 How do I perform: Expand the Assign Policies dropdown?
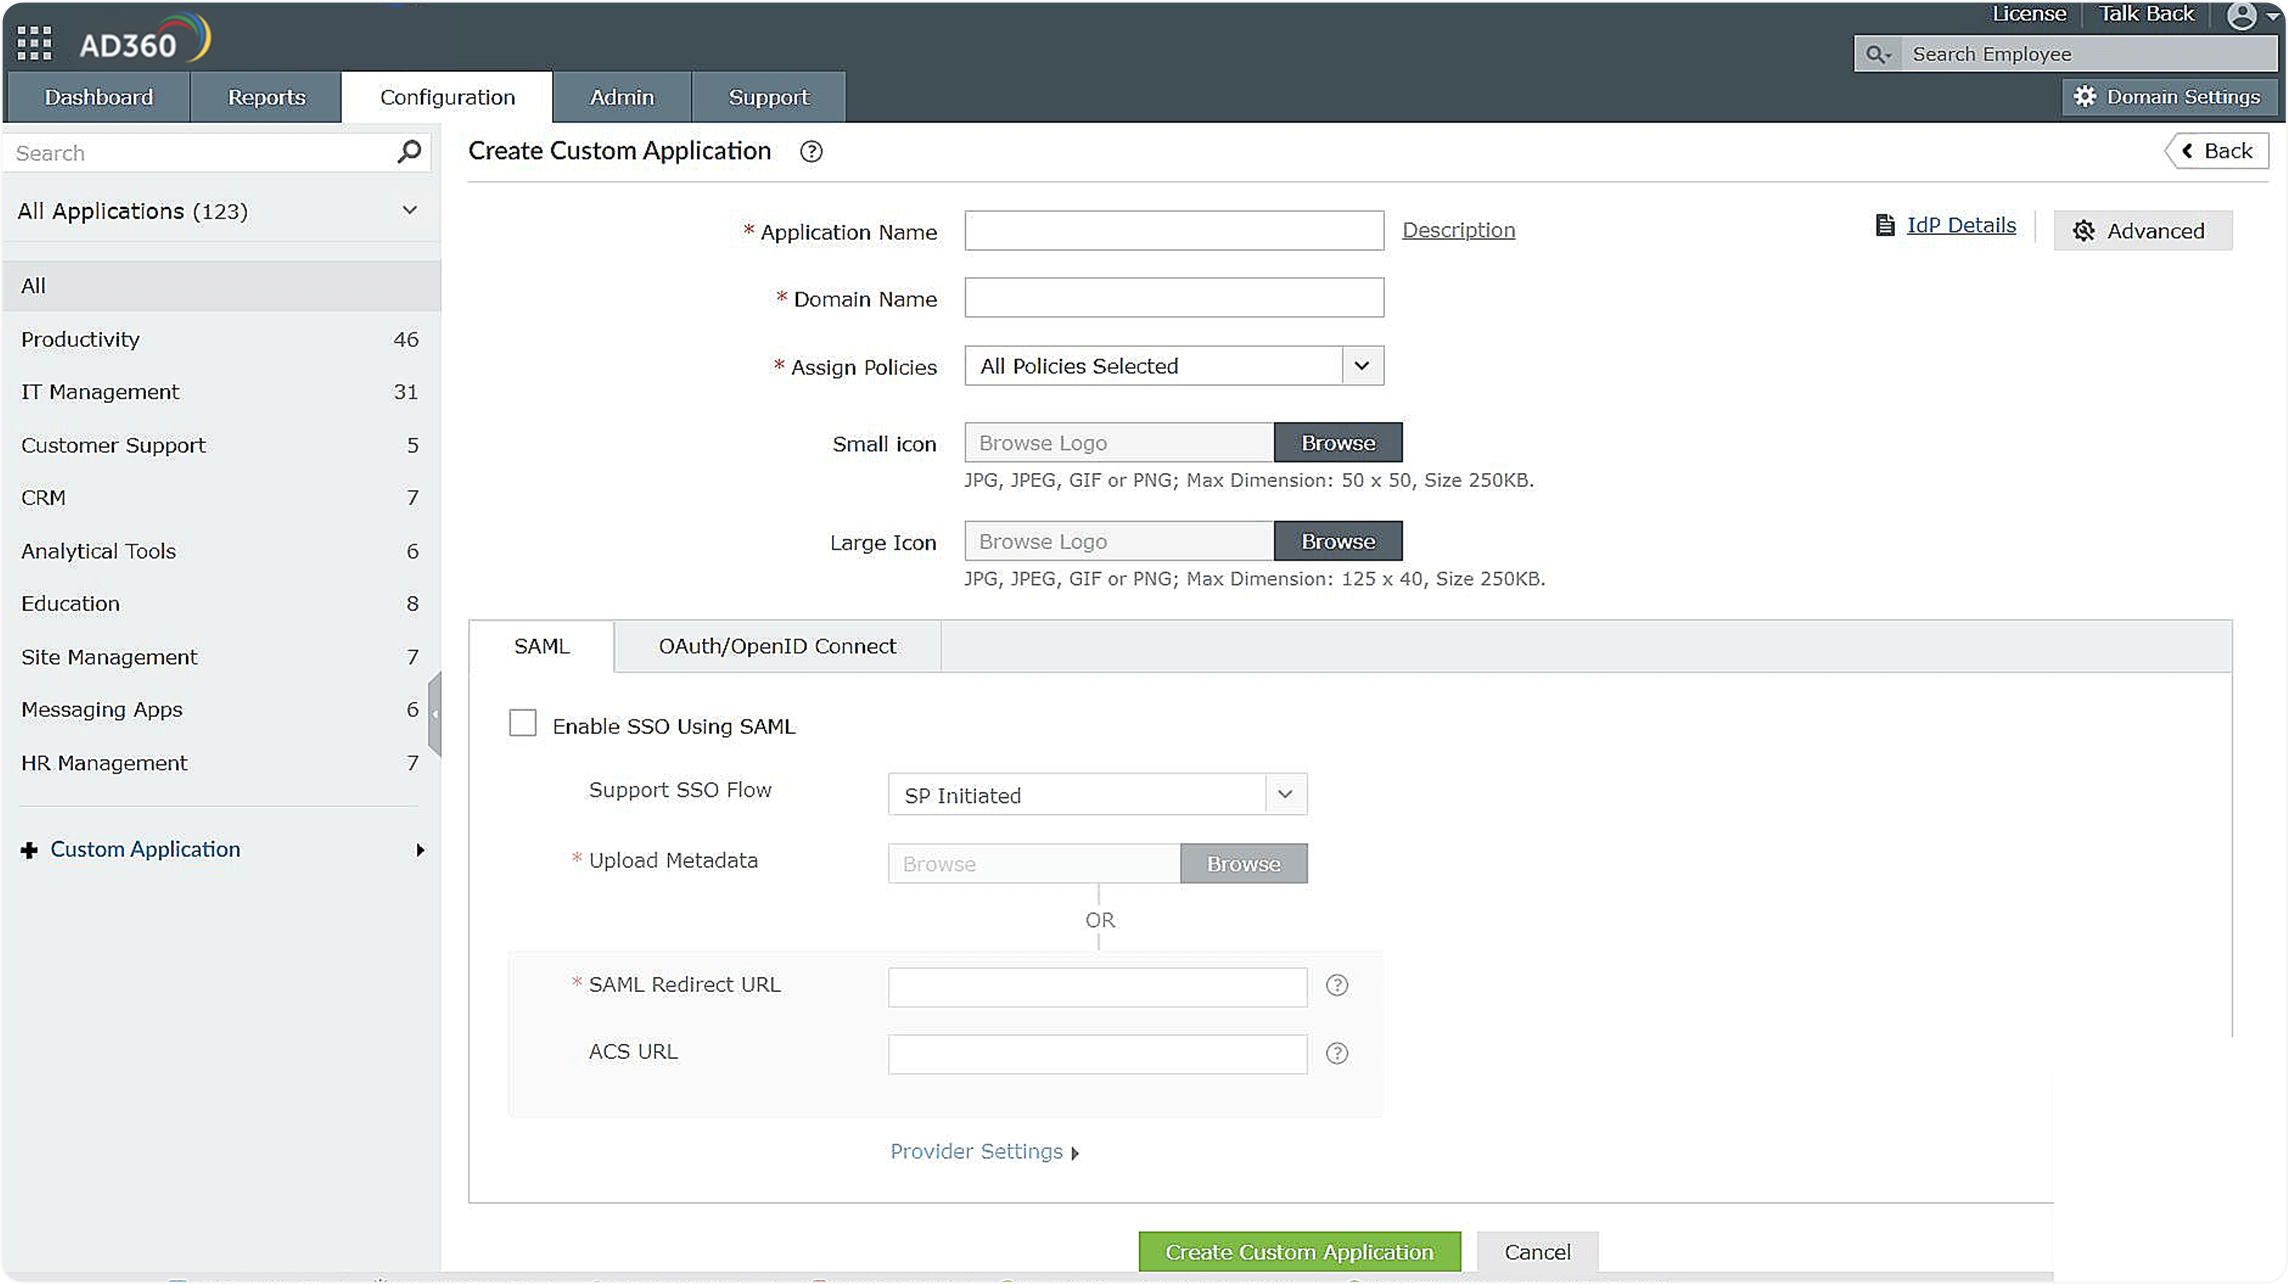click(x=1361, y=366)
